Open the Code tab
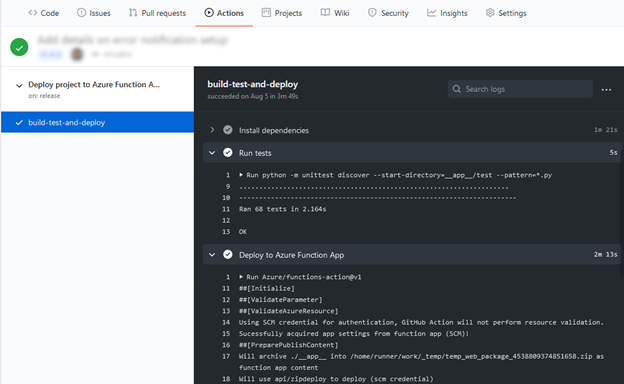 (x=44, y=13)
